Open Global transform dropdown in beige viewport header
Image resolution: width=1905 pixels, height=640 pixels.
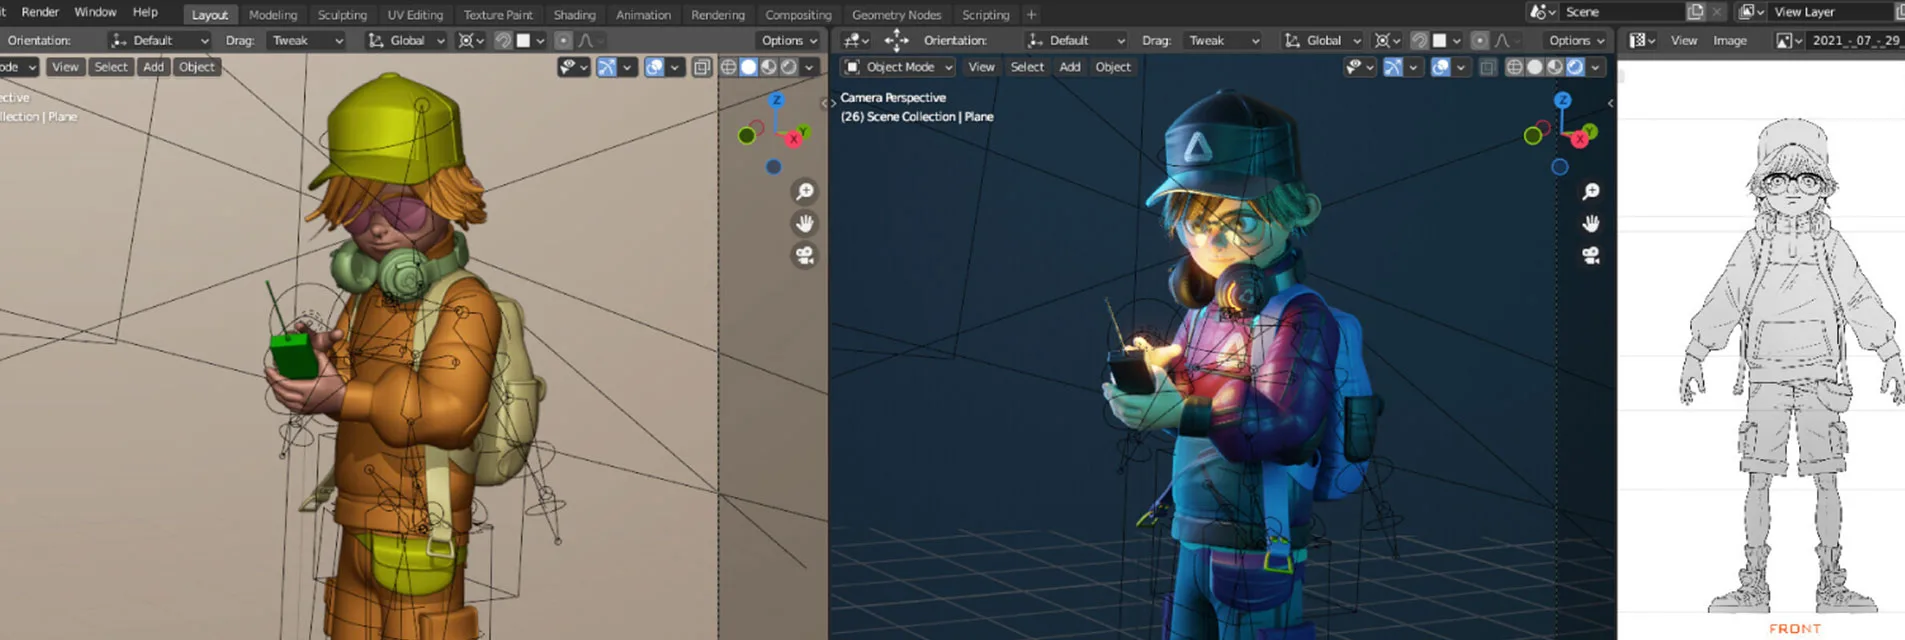405,40
